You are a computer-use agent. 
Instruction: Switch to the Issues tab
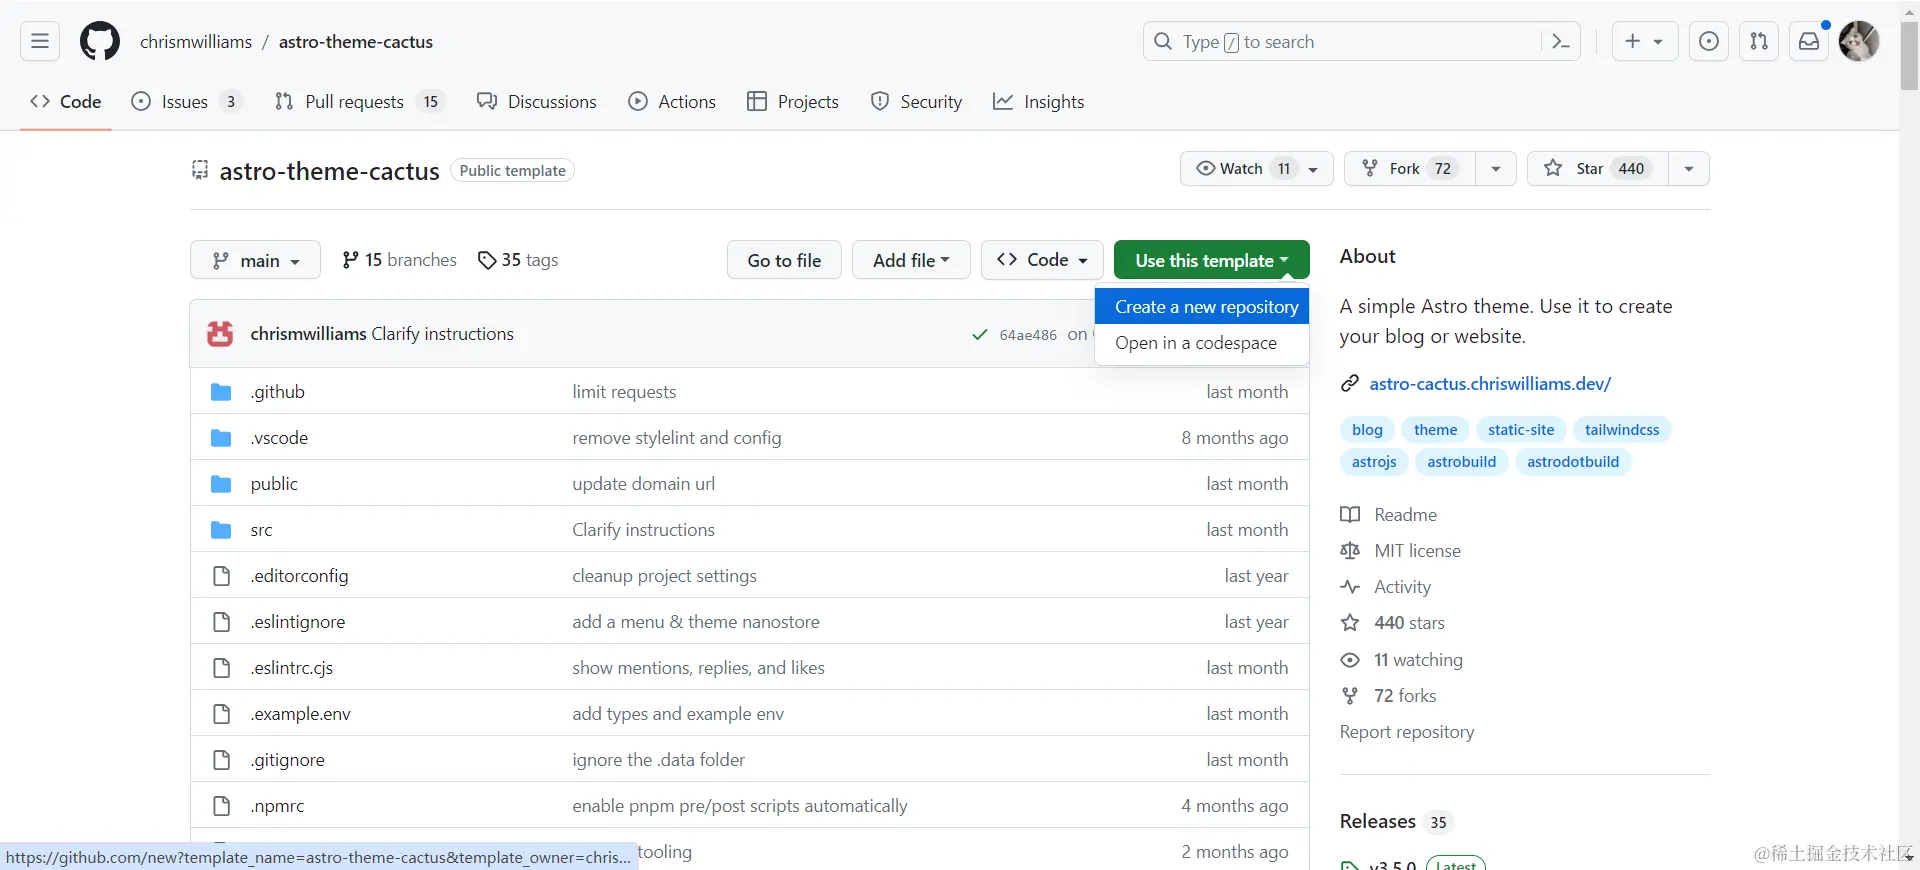click(186, 102)
